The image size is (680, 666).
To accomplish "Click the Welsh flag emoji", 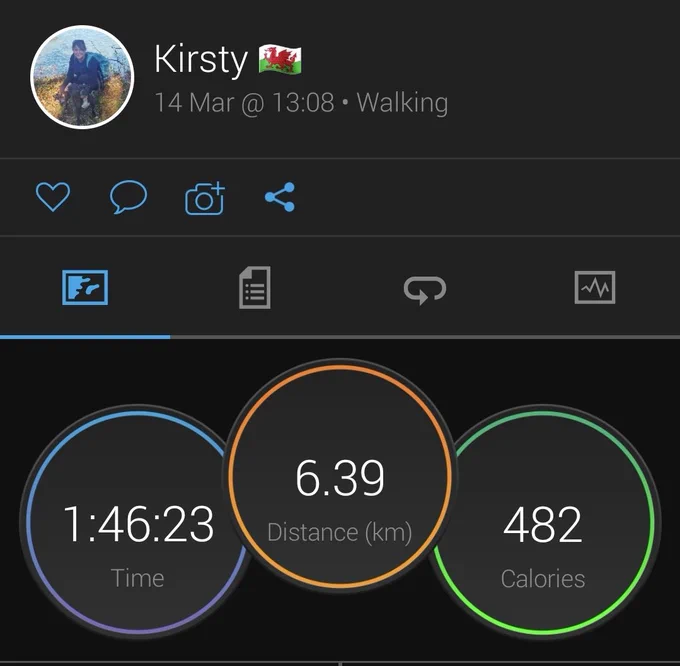I will (280, 59).
